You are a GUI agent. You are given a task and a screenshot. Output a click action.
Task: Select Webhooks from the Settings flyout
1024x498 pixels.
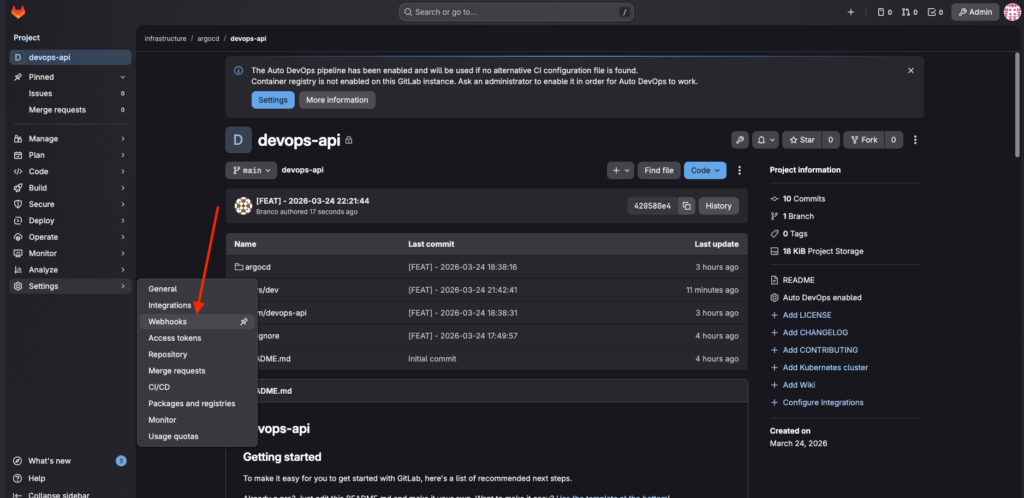click(x=168, y=322)
